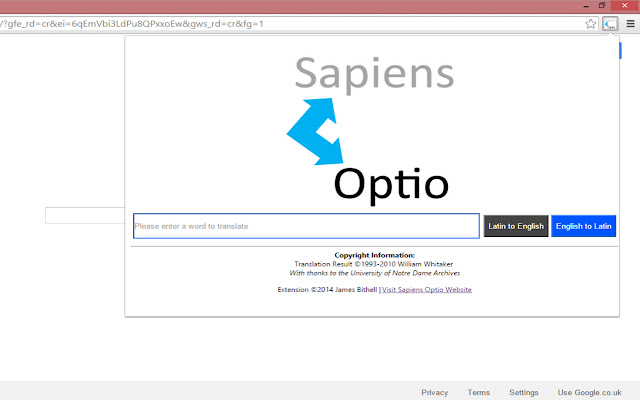640x400 pixels.
Task: Click the Notre Dame Archives thanks line
Action: tap(375, 273)
